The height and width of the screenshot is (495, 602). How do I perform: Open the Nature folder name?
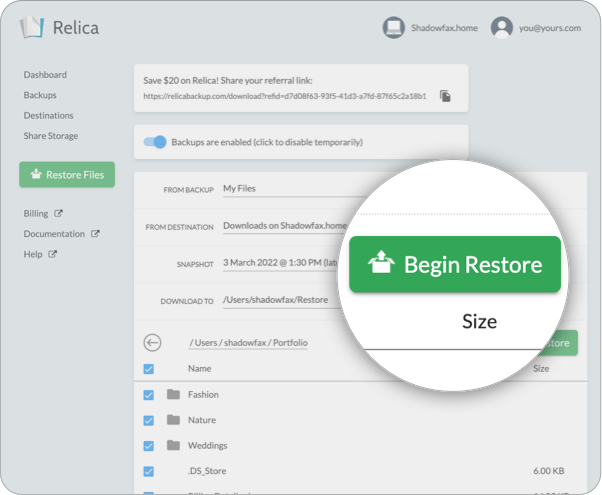click(x=202, y=420)
